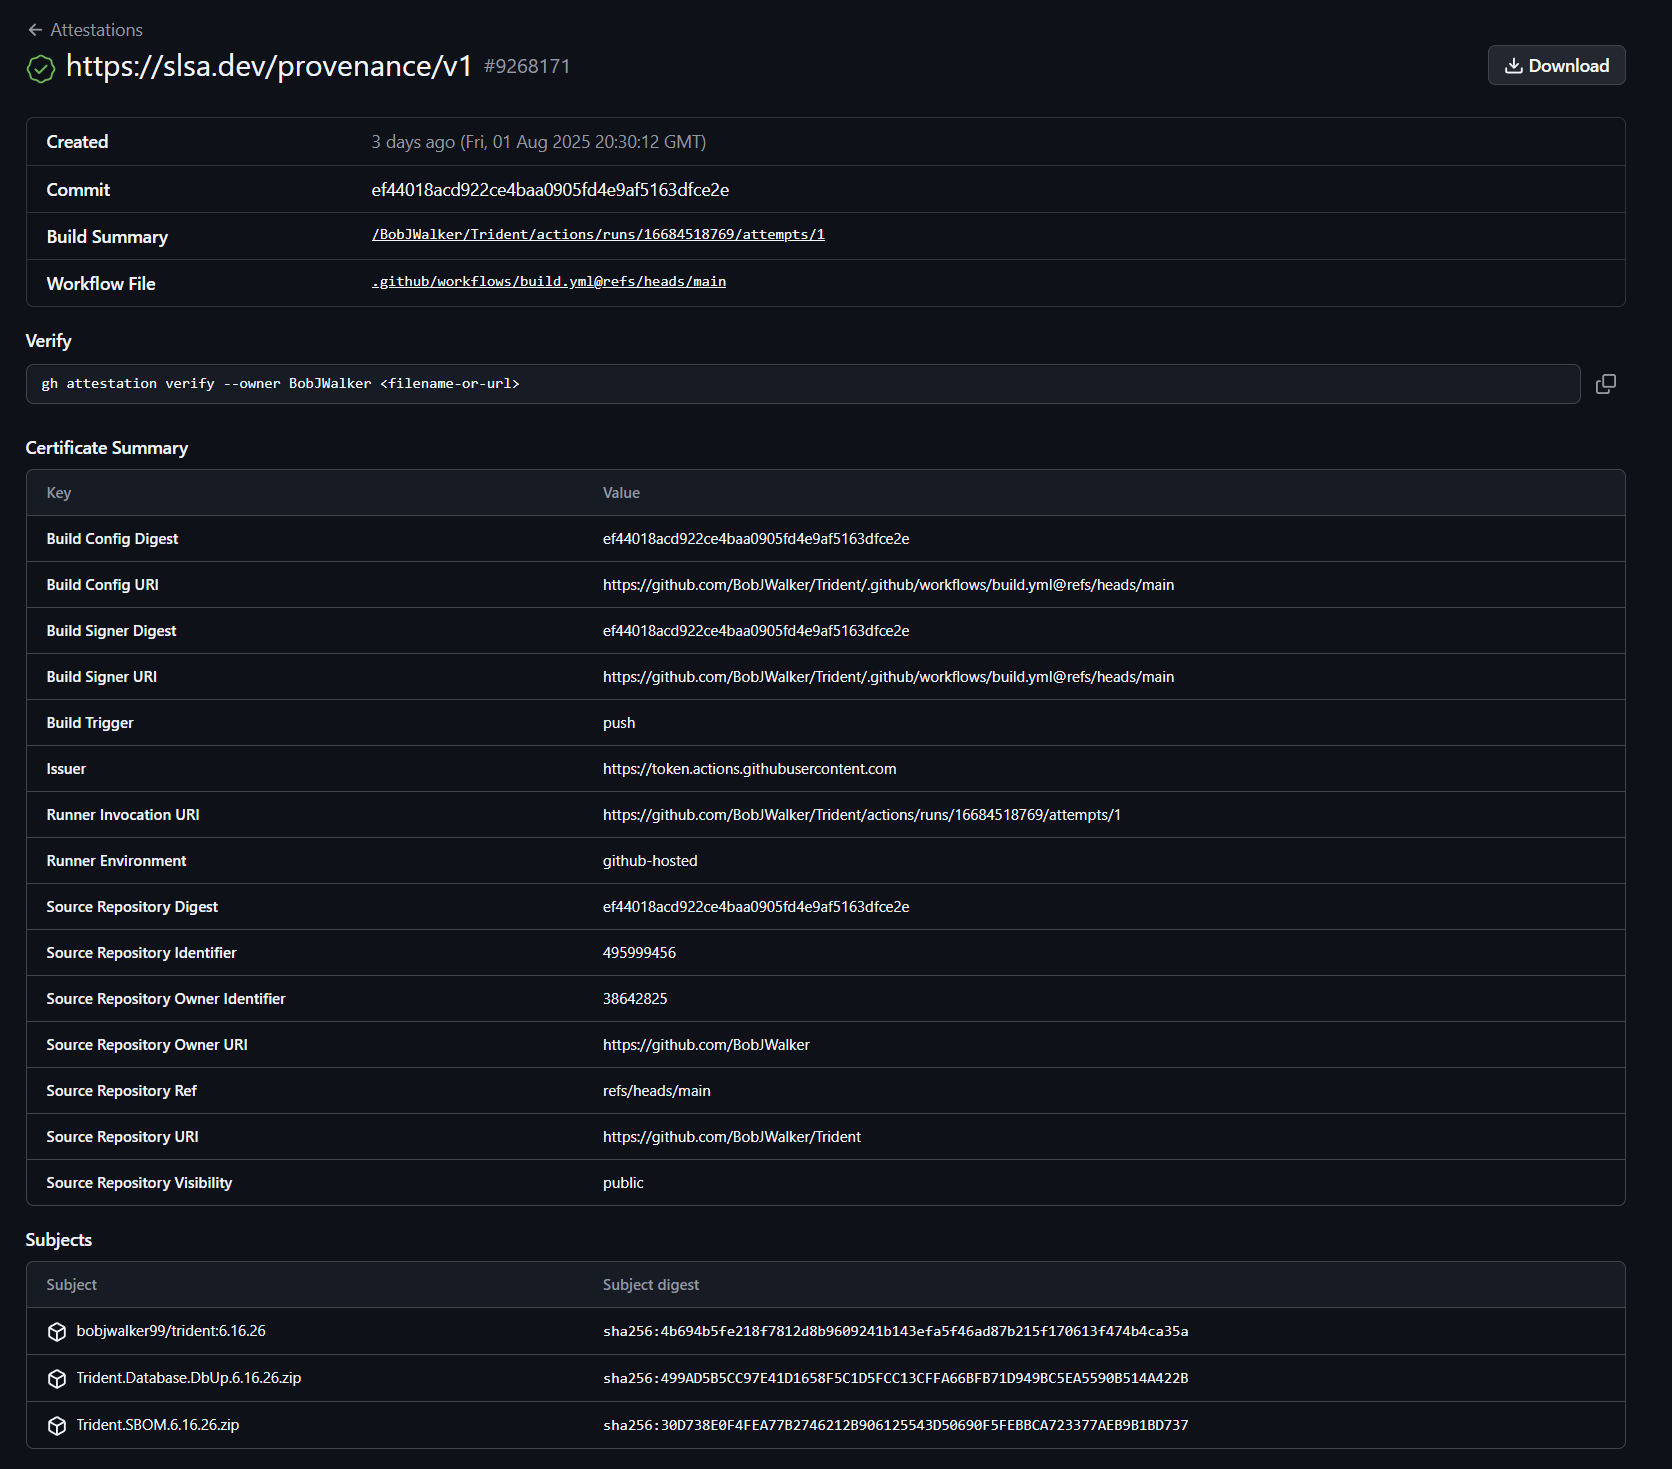This screenshot has height=1469, width=1672.
Task: Open the Build Summary workflow run link
Action: (597, 234)
